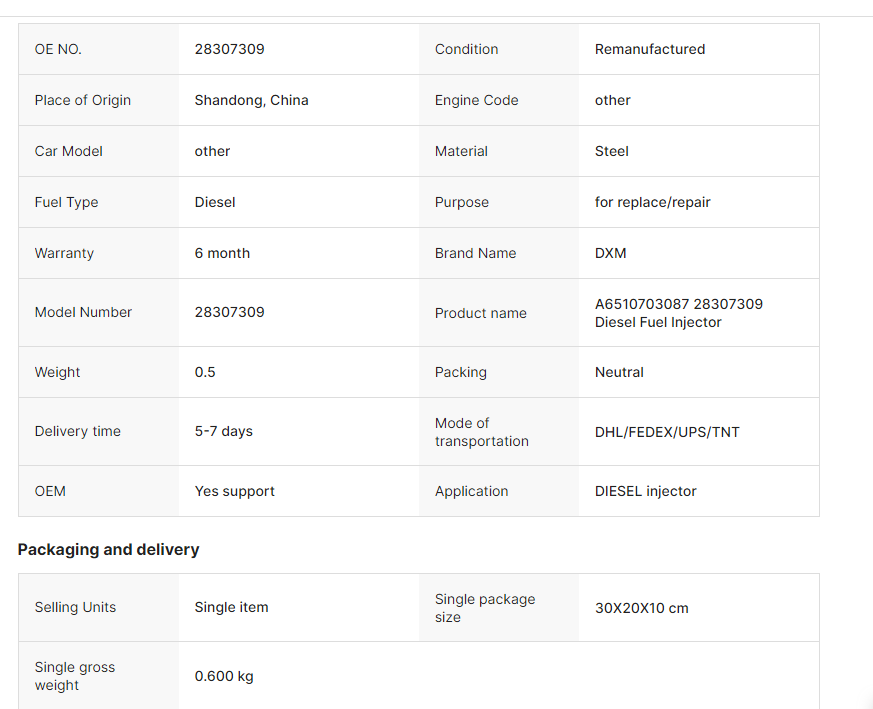
Task: Click the Packaging and delivery heading
Action: (109, 550)
